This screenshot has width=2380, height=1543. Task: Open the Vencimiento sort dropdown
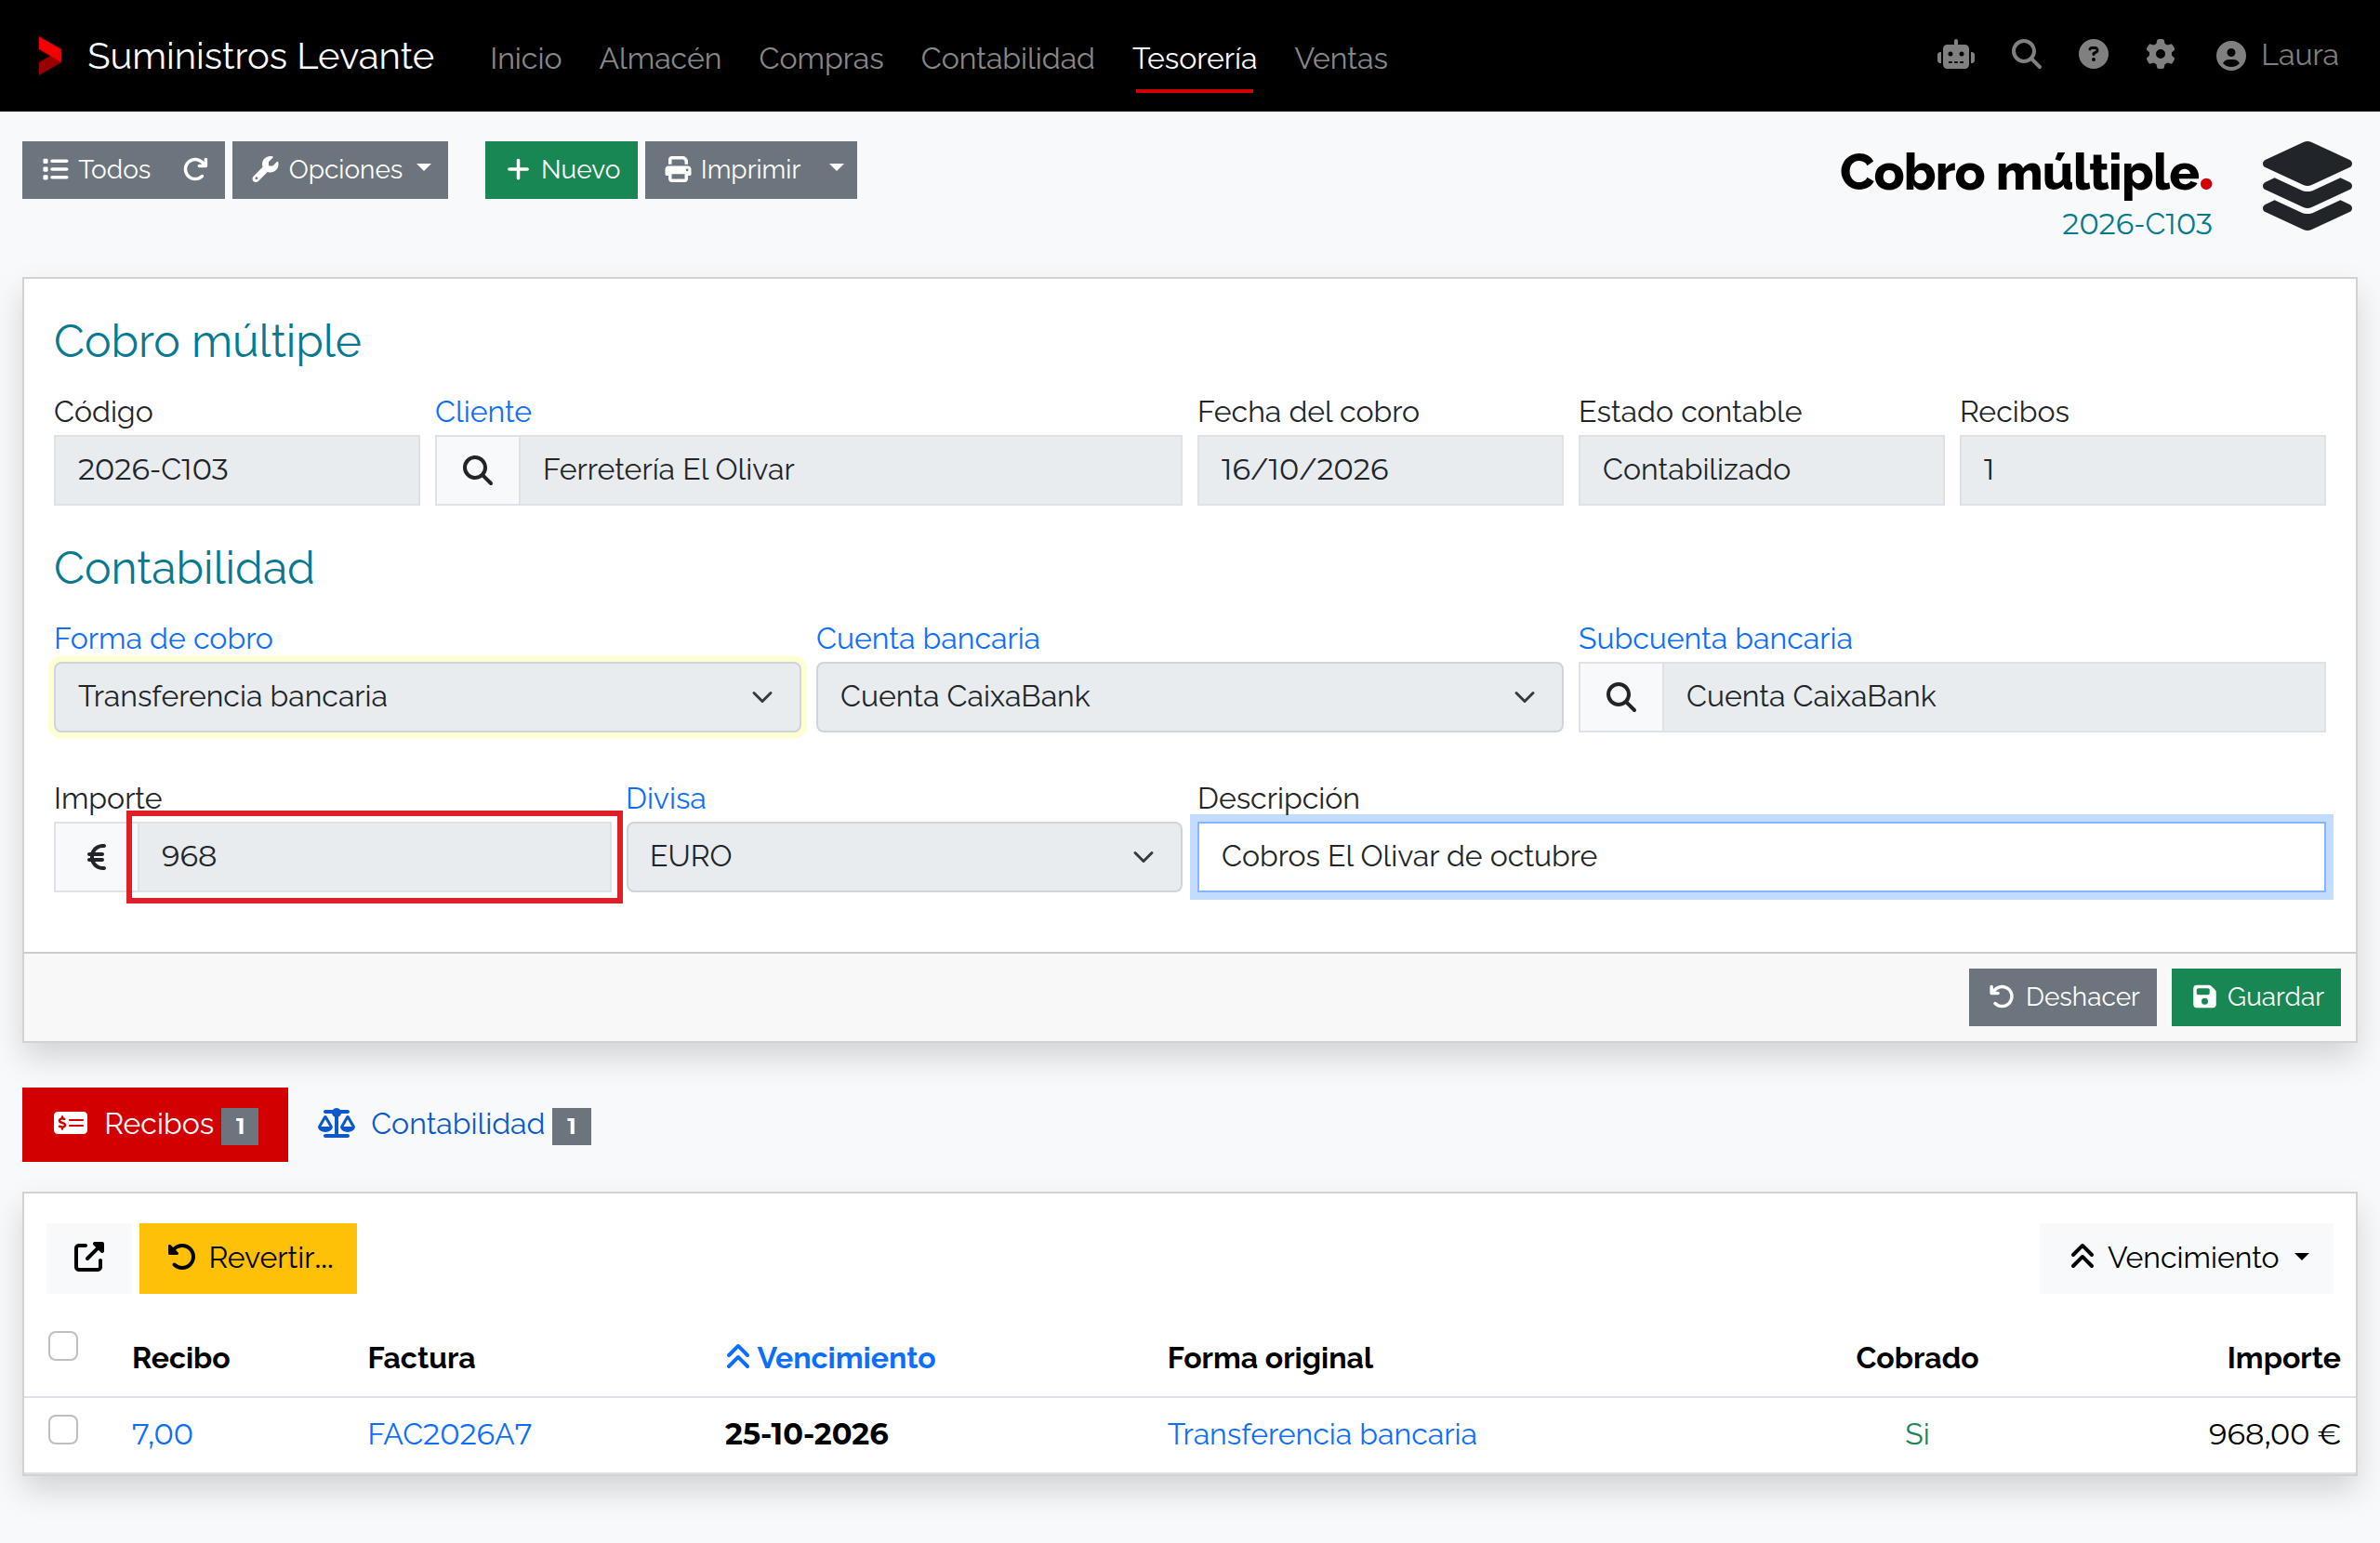(x=2186, y=1258)
